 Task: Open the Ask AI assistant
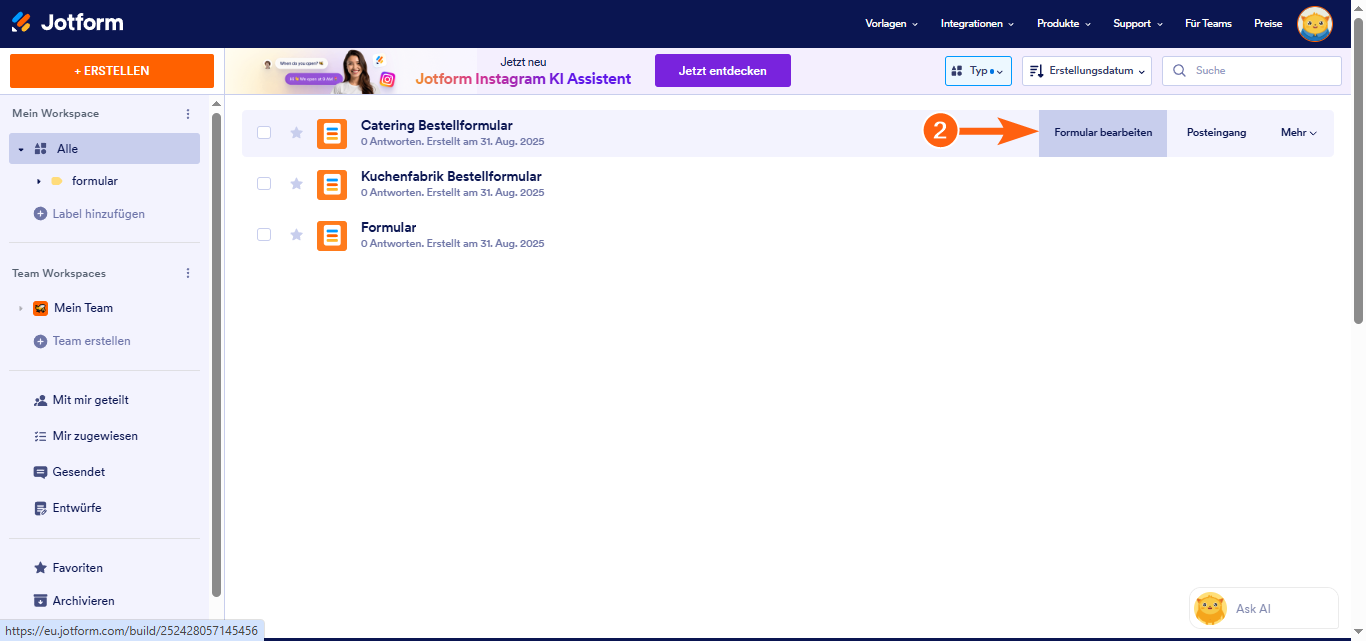click(x=1264, y=608)
